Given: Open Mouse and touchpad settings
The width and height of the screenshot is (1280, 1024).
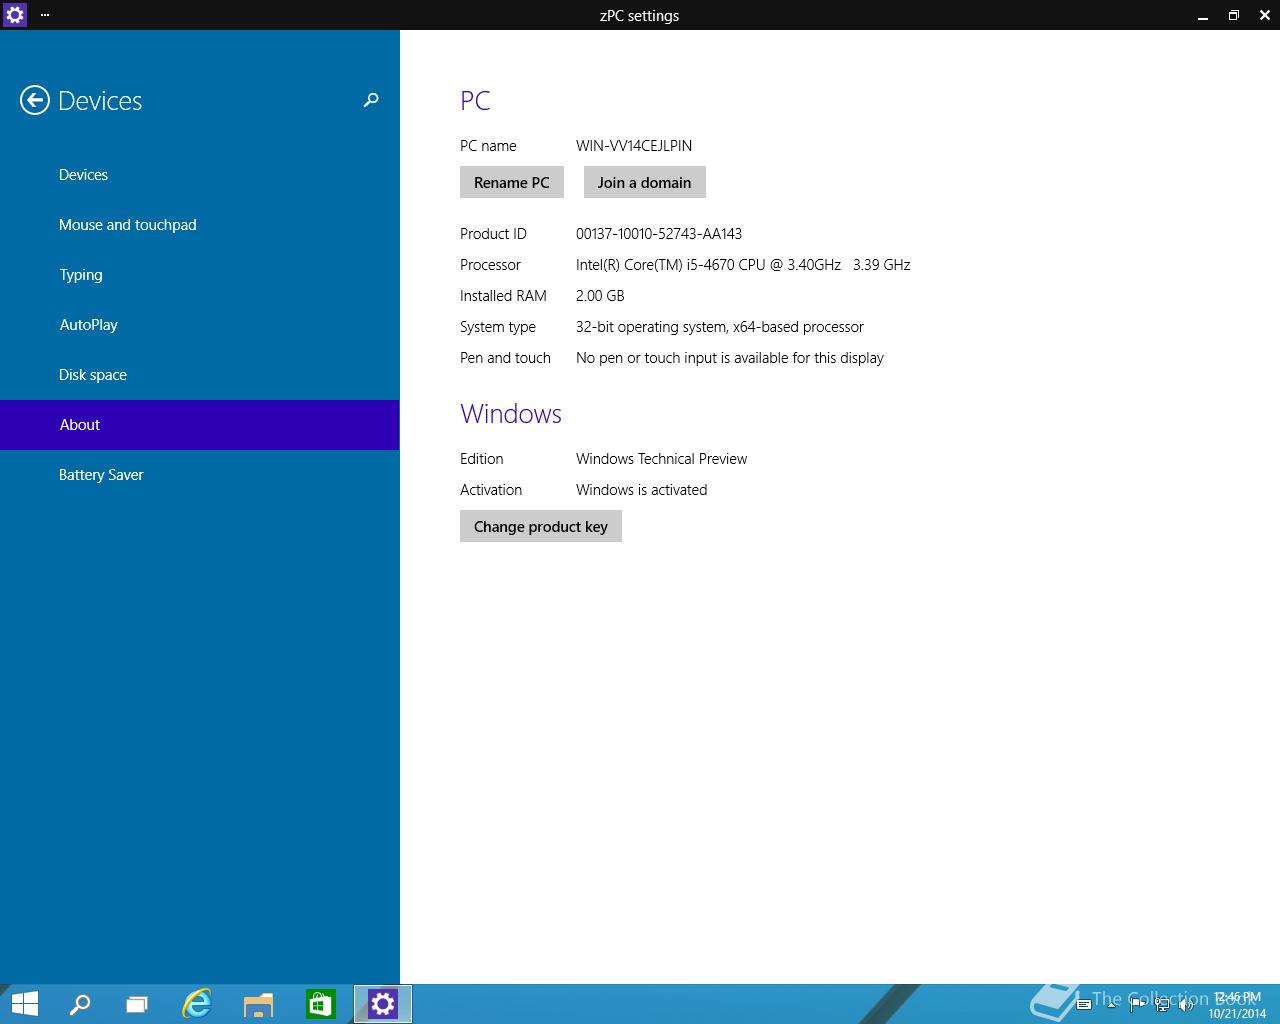Looking at the screenshot, I should pyautogui.click(x=200, y=225).
